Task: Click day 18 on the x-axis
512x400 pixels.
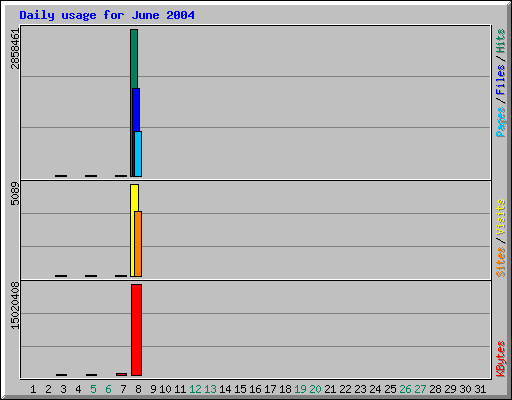Action: pos(285,389)
